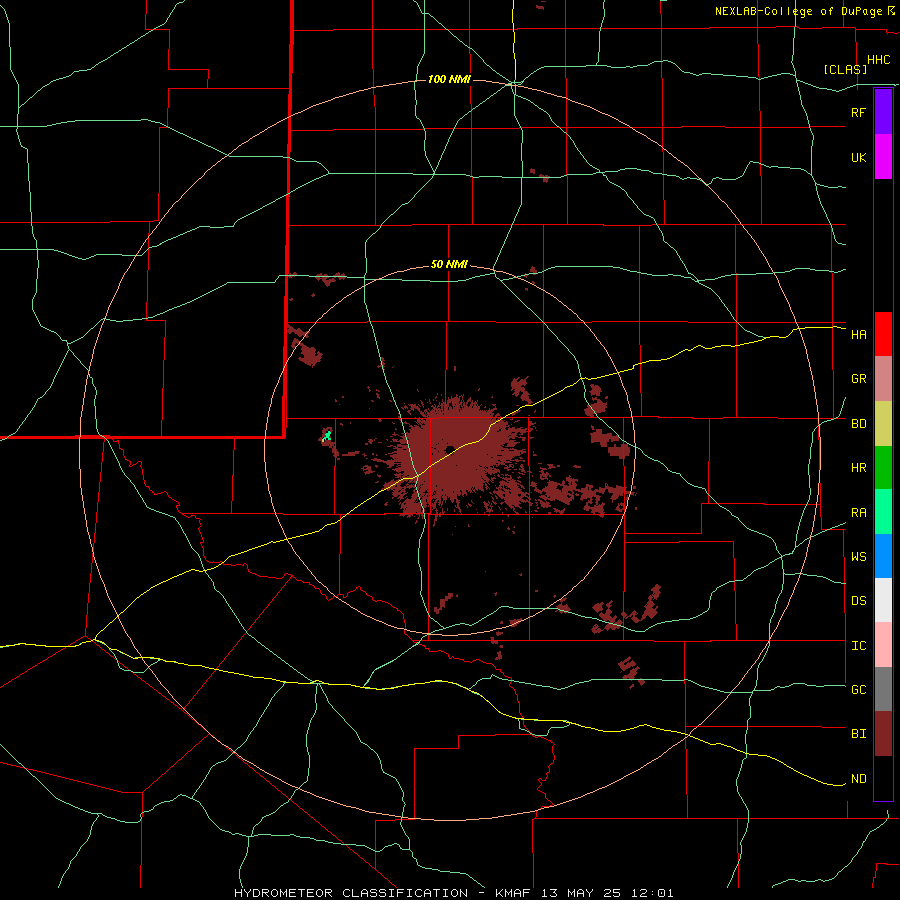Click the GC legend label

[858, 690]
